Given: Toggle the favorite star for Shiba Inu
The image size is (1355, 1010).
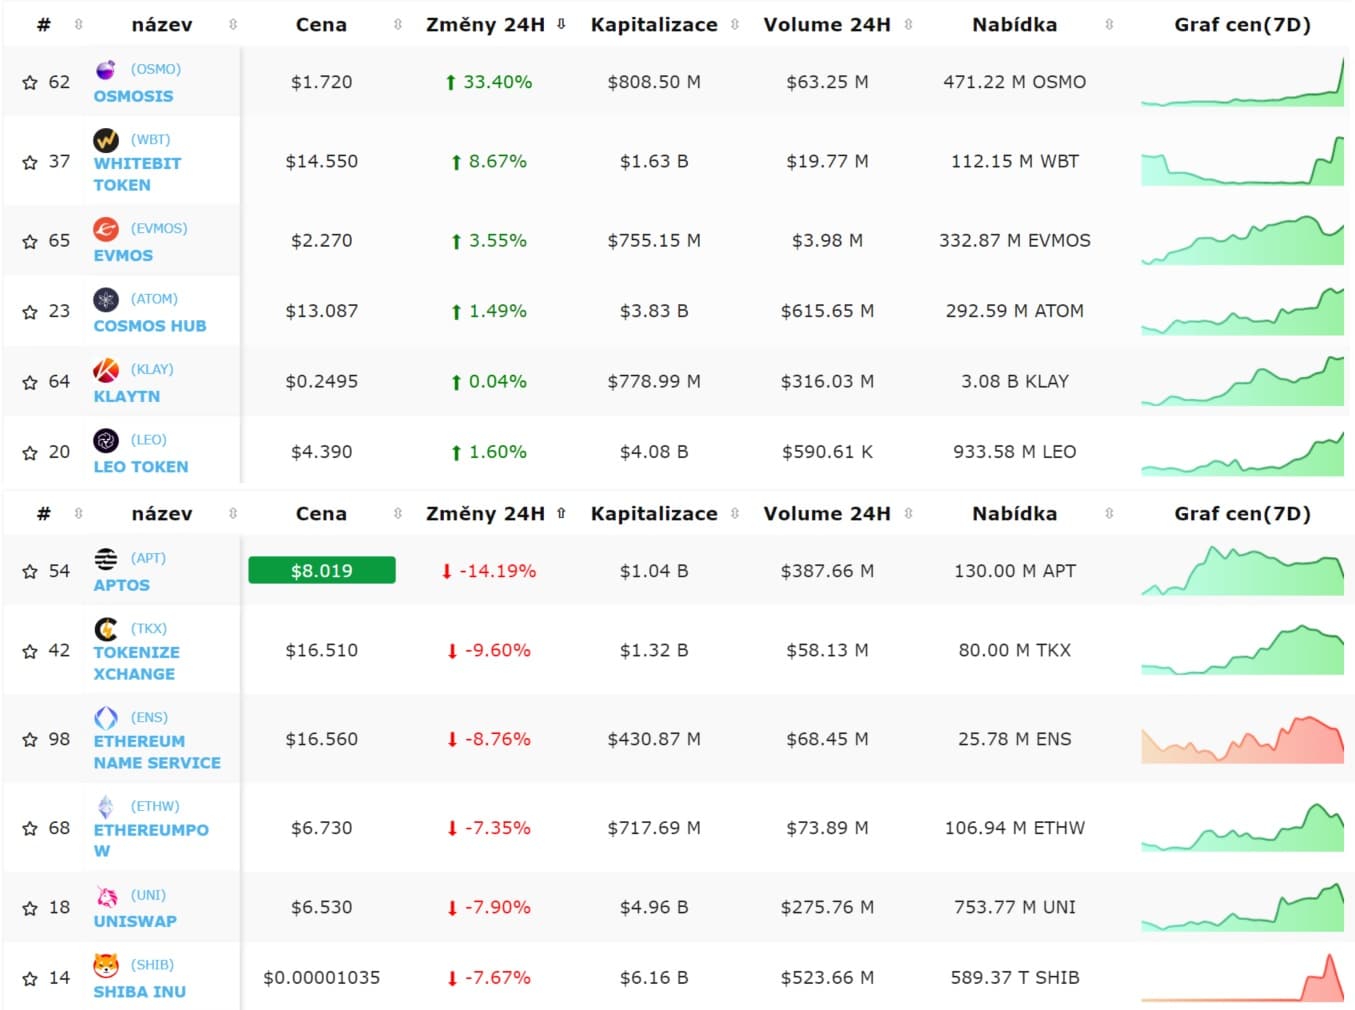Looking at the screenshot, I should (30, 978).
